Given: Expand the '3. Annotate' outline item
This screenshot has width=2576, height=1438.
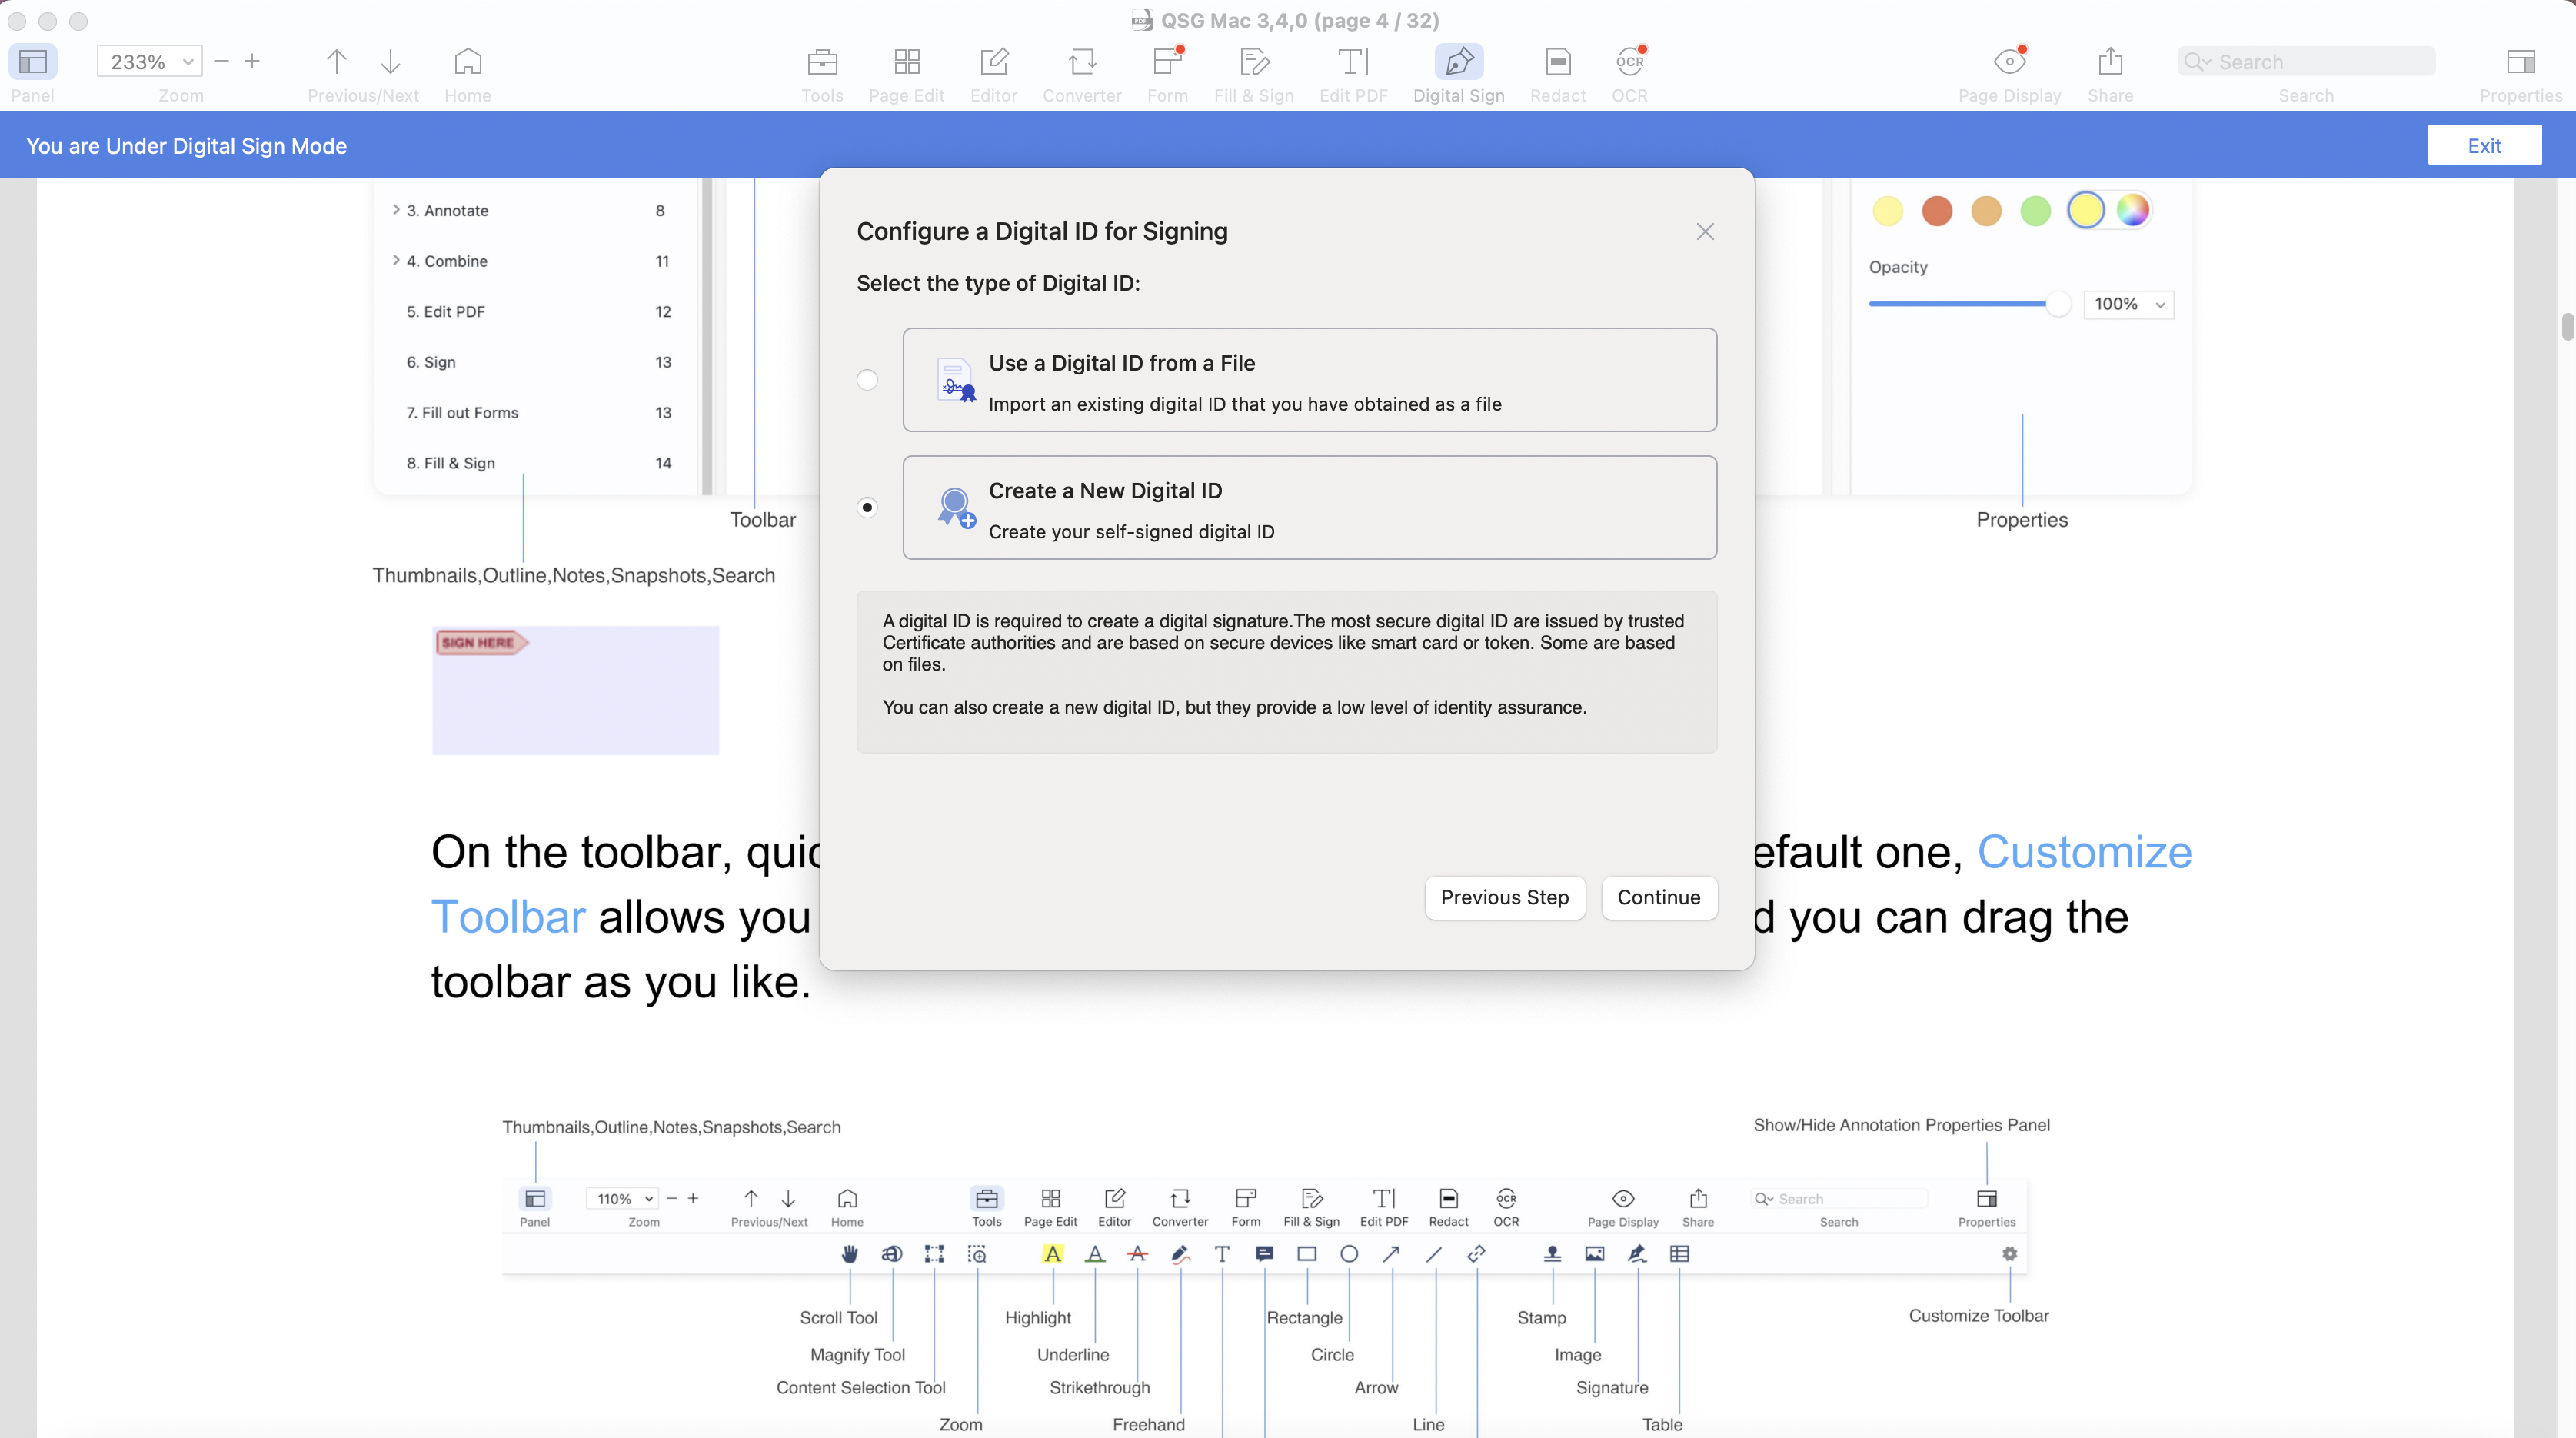Looking at the screenshot, I should (x=396, y=210).
